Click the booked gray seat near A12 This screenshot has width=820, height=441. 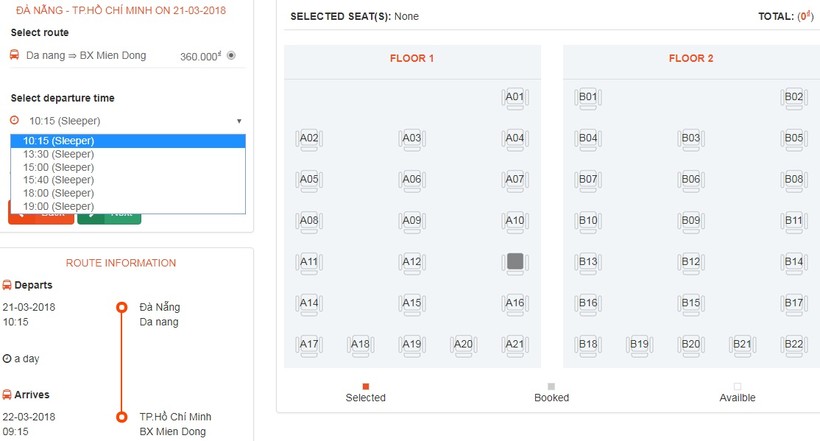[514, 262]
